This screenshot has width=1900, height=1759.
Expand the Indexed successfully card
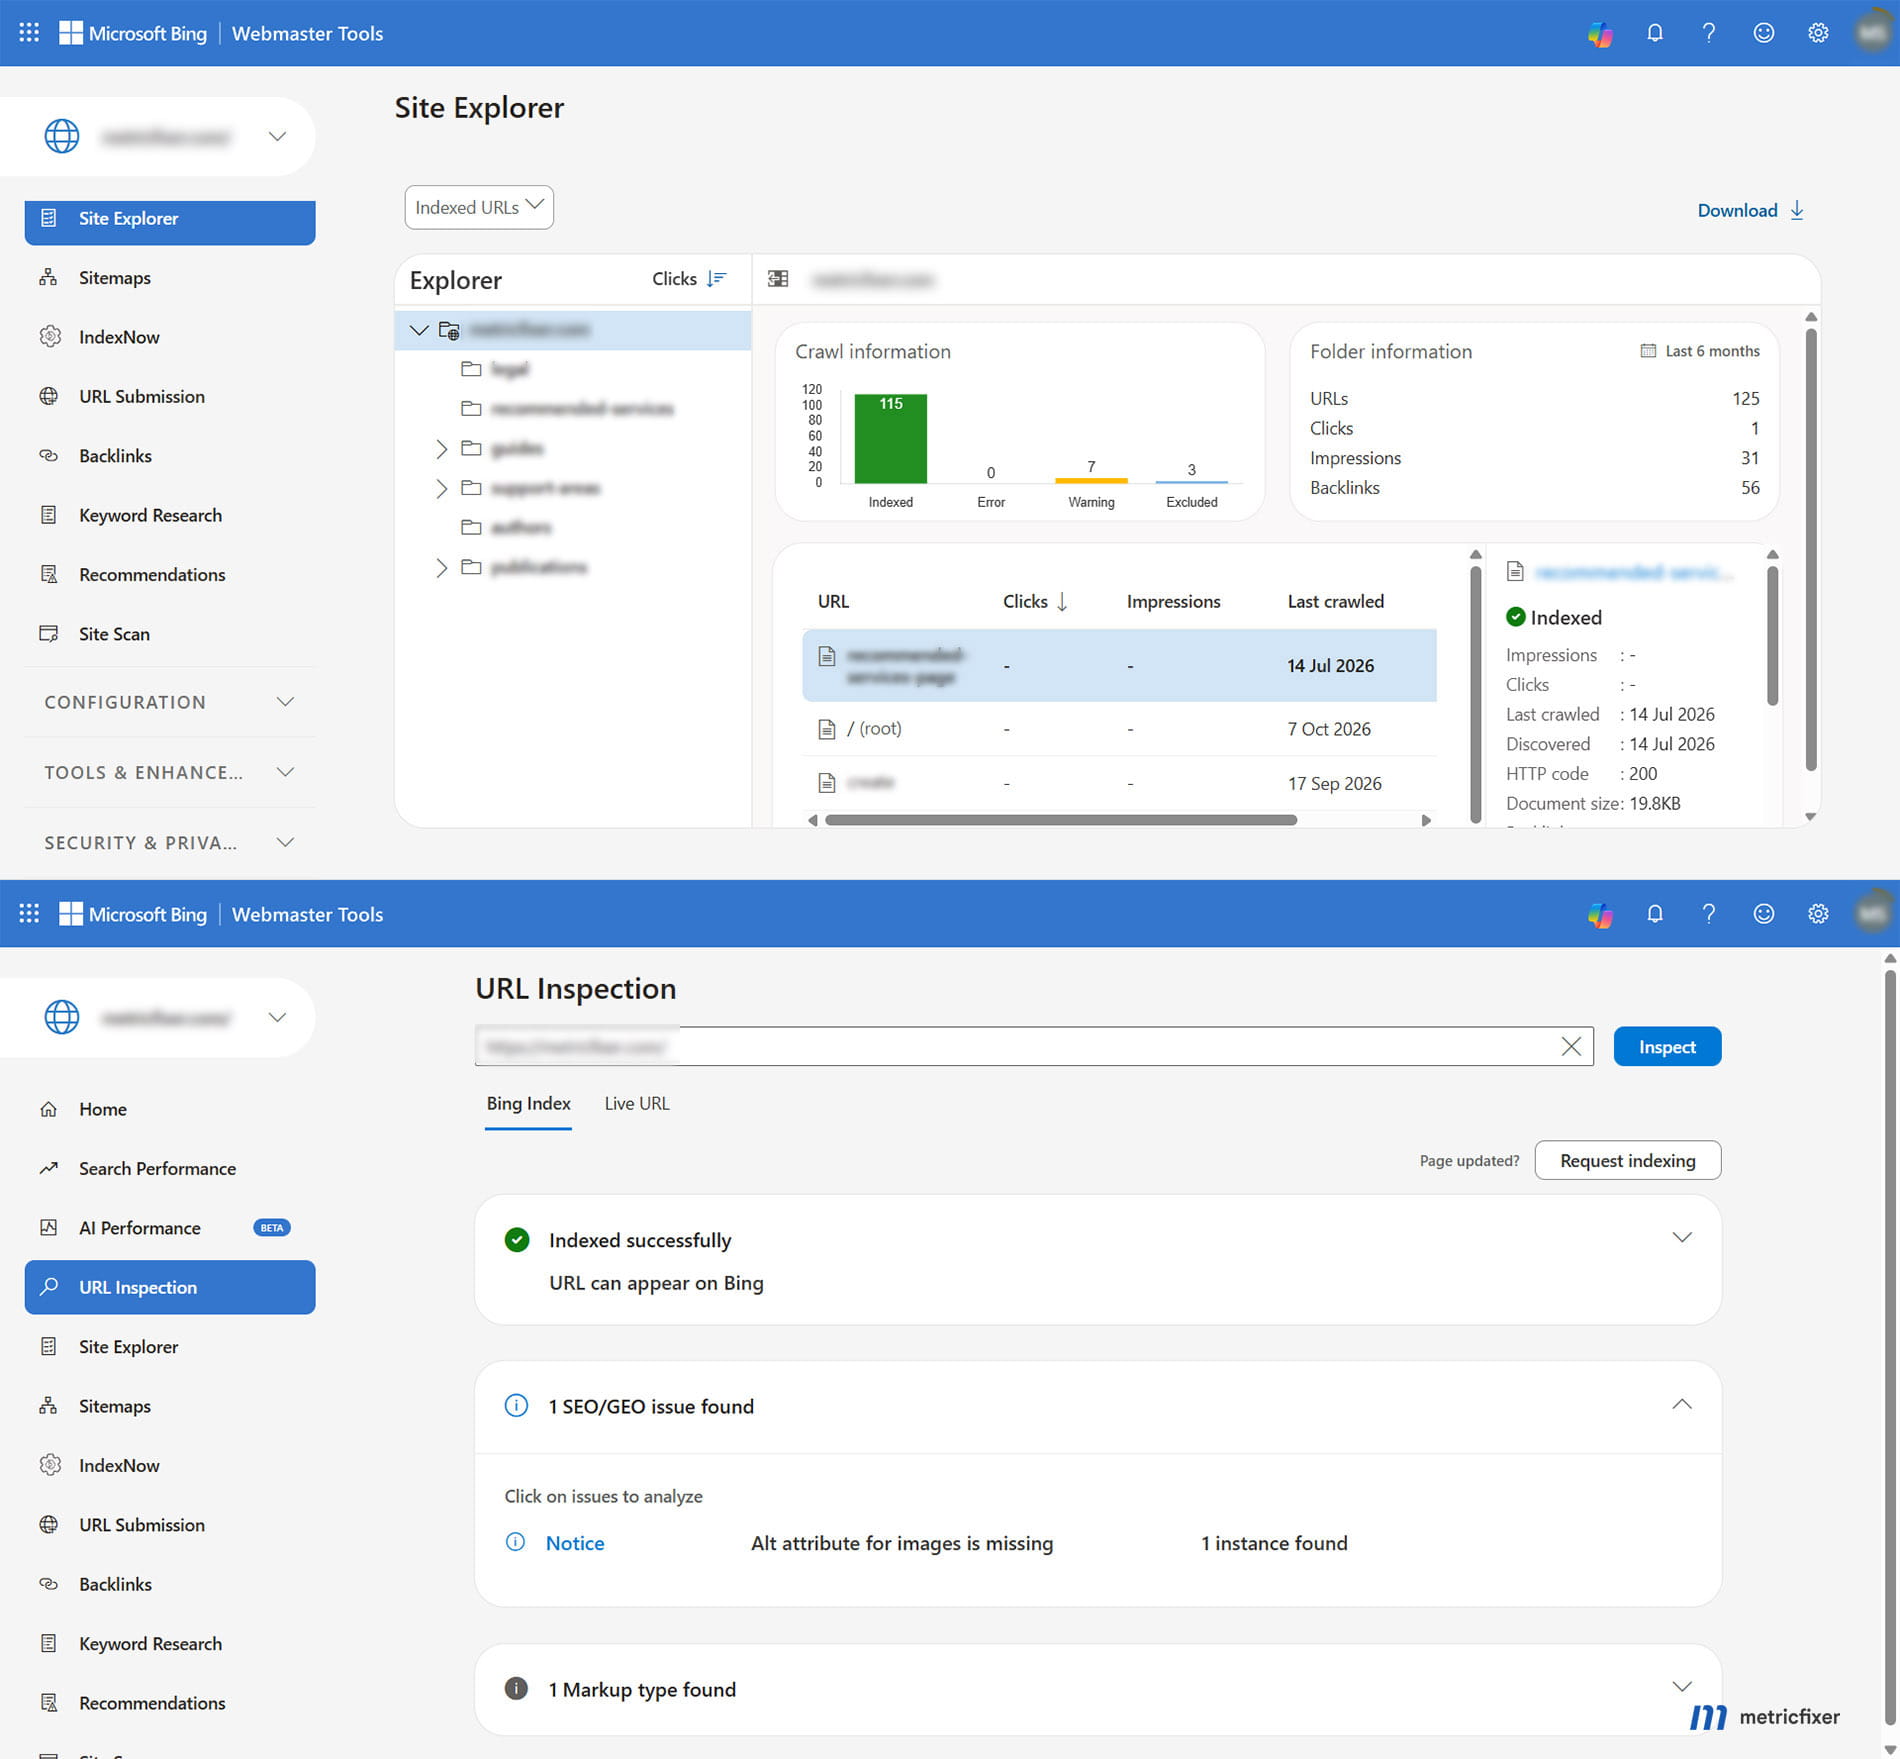coord(1682,1238)
